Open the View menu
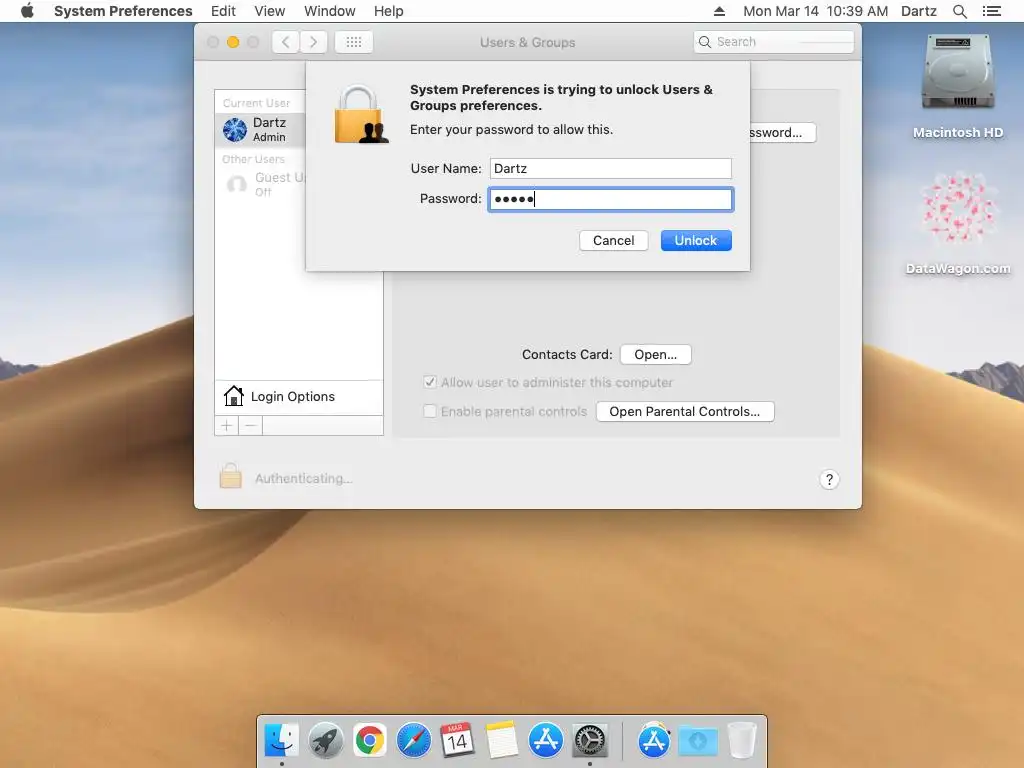1024x768 pixels. 269,11
